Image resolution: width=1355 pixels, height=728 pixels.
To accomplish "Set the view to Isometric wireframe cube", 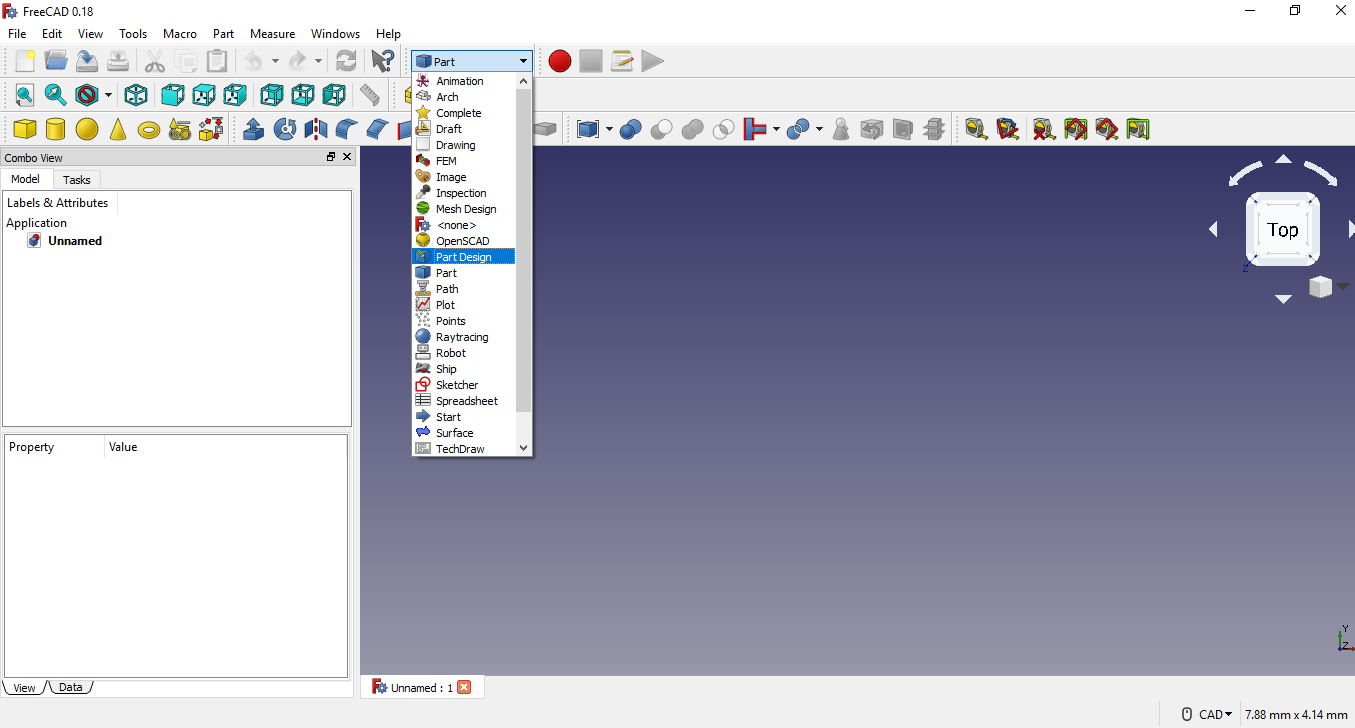I will [136, 95].
